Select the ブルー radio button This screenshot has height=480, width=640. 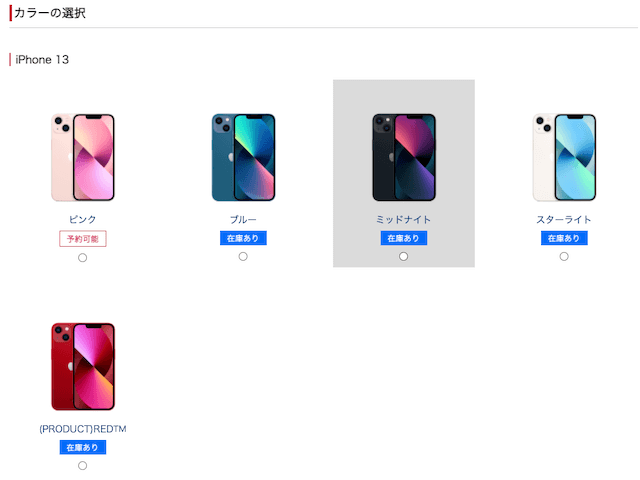[x=243, y=256]
